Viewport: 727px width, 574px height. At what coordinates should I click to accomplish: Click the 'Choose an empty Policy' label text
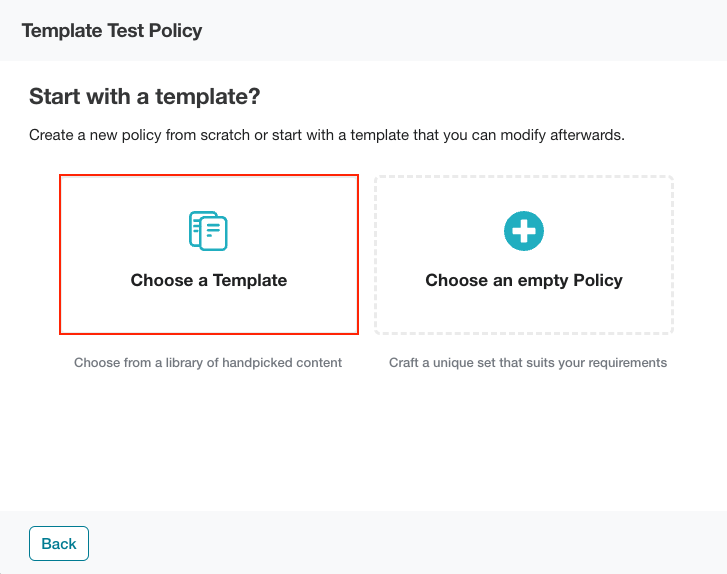pyautogui.click(x=524, y=281)
